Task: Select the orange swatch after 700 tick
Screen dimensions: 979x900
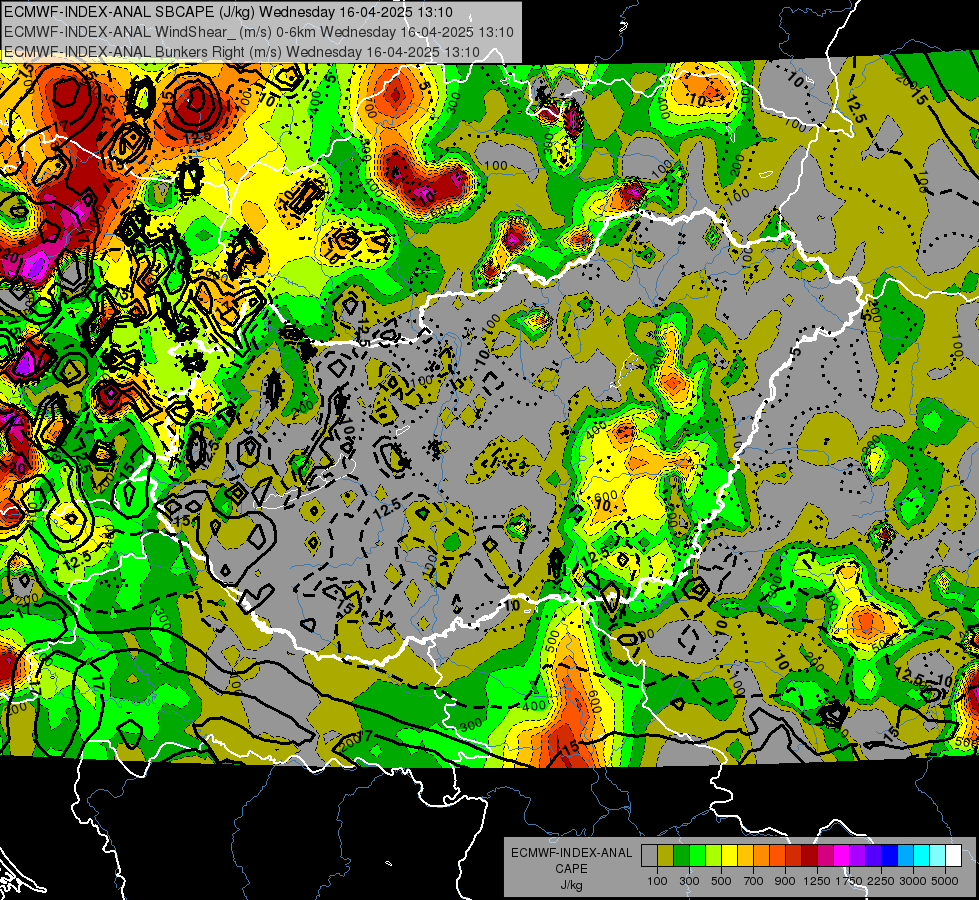Action: pyautogui.click(x=761, y=855)
